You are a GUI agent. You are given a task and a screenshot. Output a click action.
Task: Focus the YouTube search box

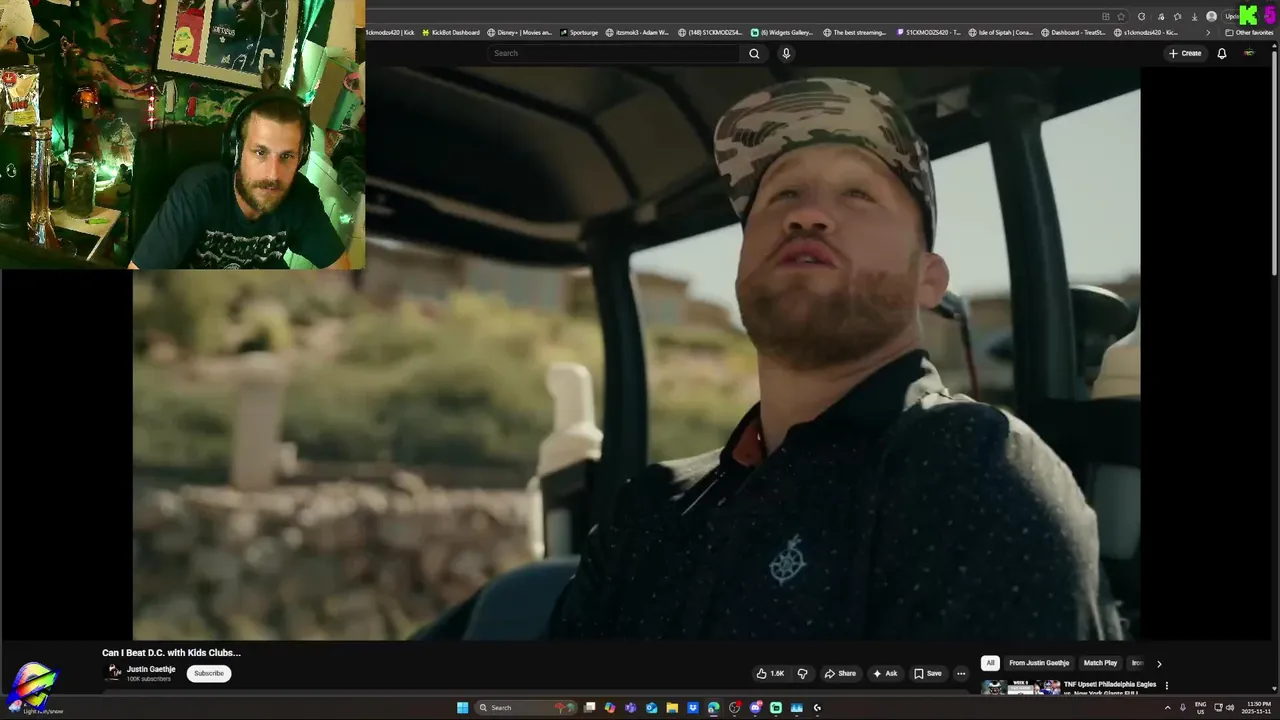(x=615, y=53)
